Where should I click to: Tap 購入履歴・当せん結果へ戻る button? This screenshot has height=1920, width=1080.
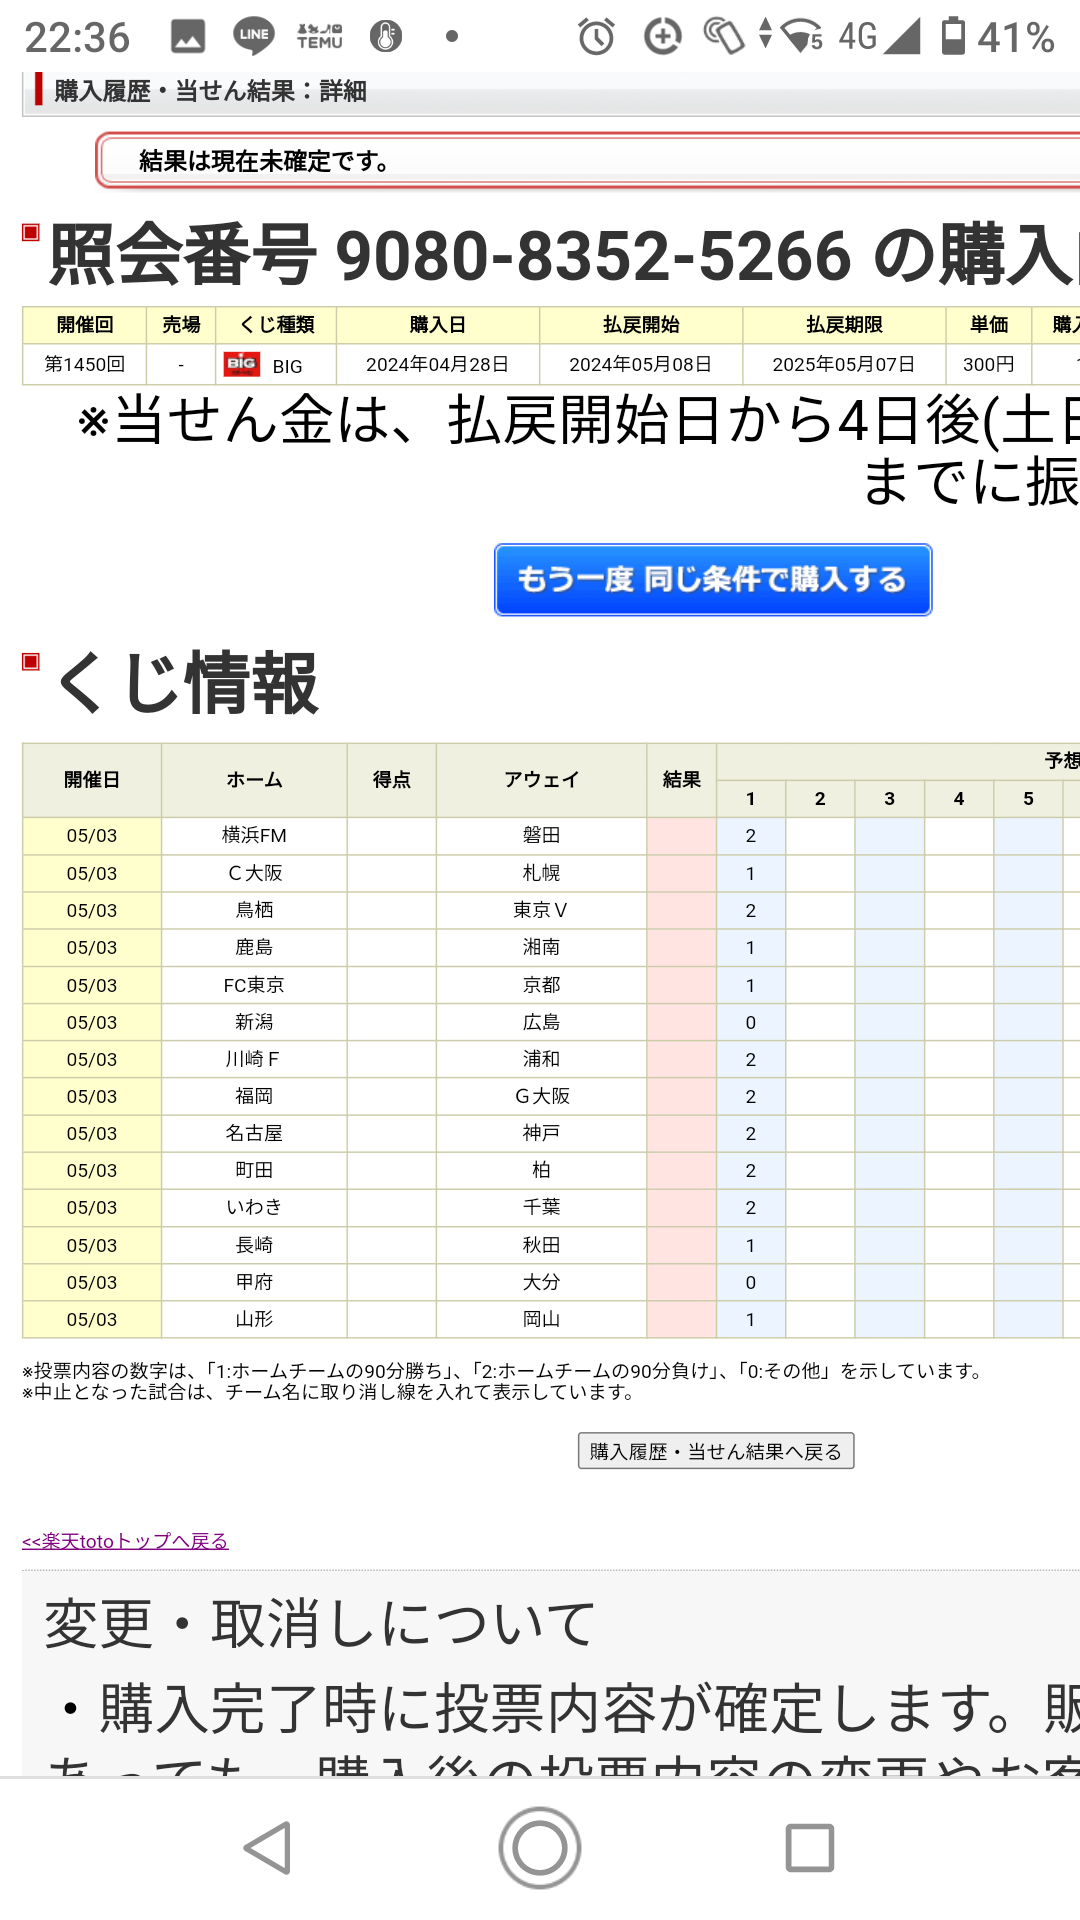(716, 1451)
